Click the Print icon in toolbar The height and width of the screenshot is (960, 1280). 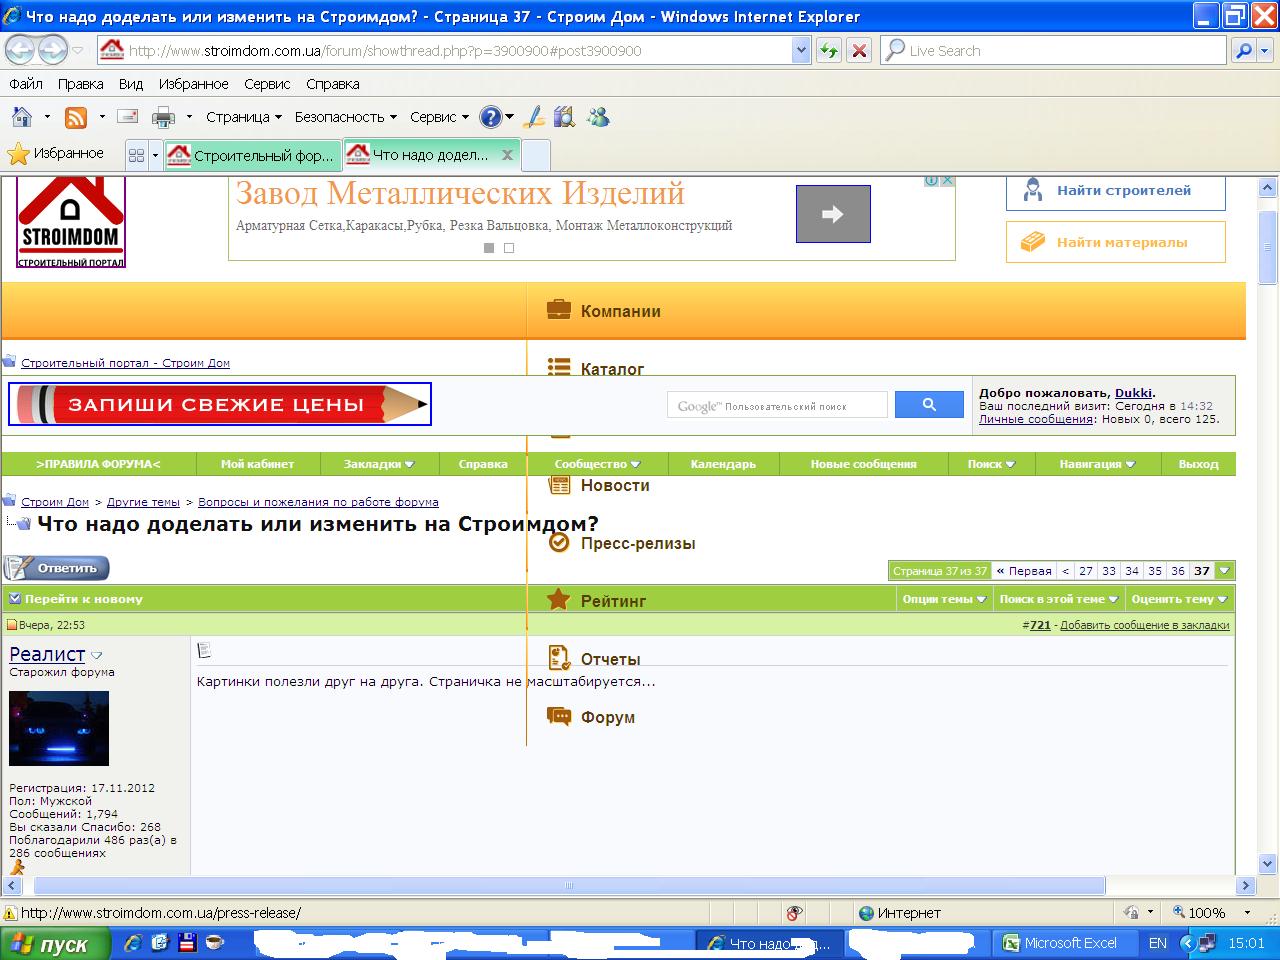click(x=163, y=117)
